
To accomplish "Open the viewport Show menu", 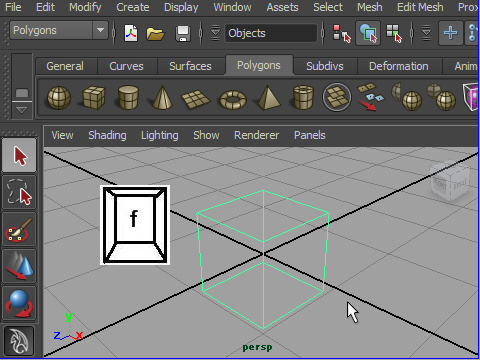I will [x=206, y=135].
